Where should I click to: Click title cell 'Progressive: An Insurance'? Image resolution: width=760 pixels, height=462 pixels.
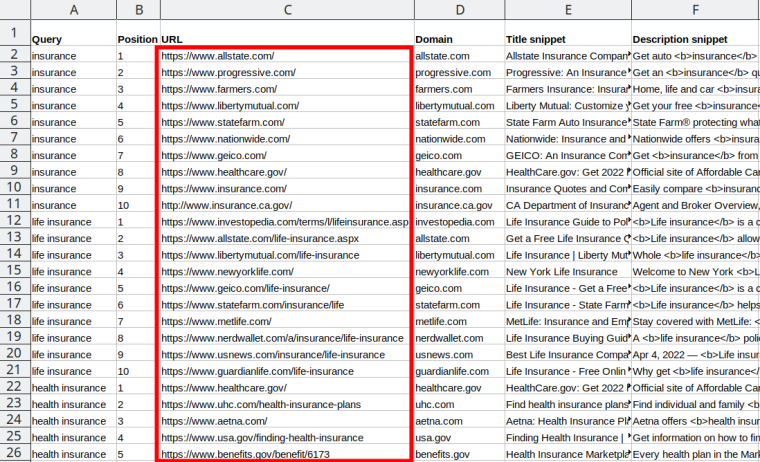tap(568, 72)
